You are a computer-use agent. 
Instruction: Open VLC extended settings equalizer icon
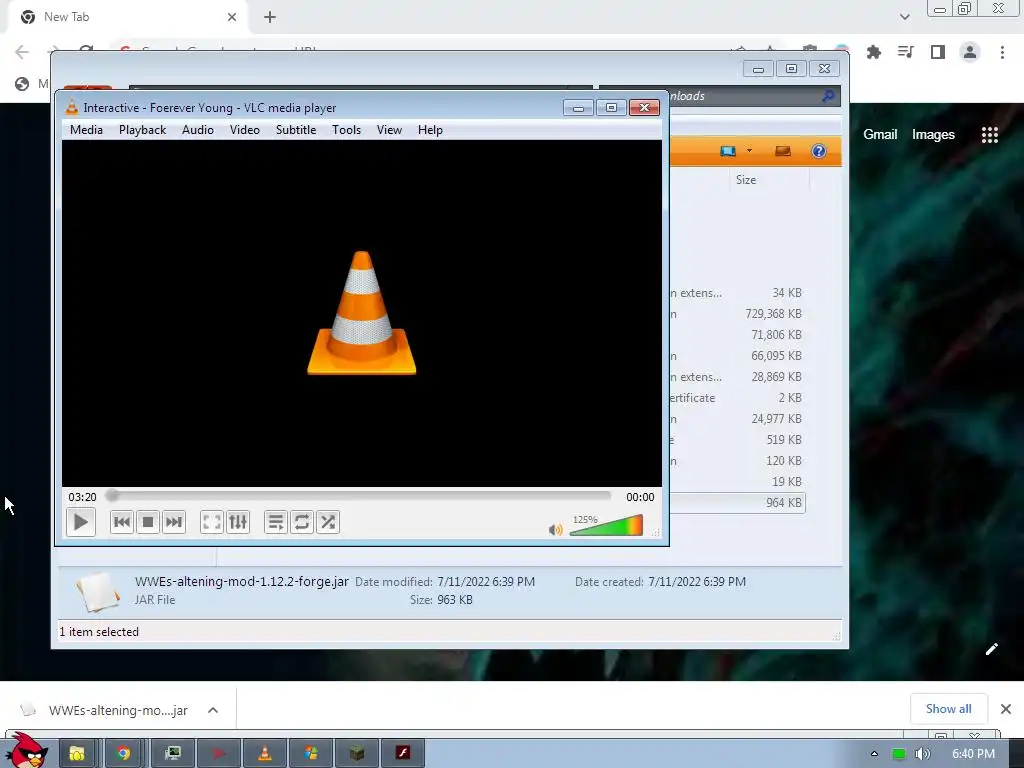(238, 522)
